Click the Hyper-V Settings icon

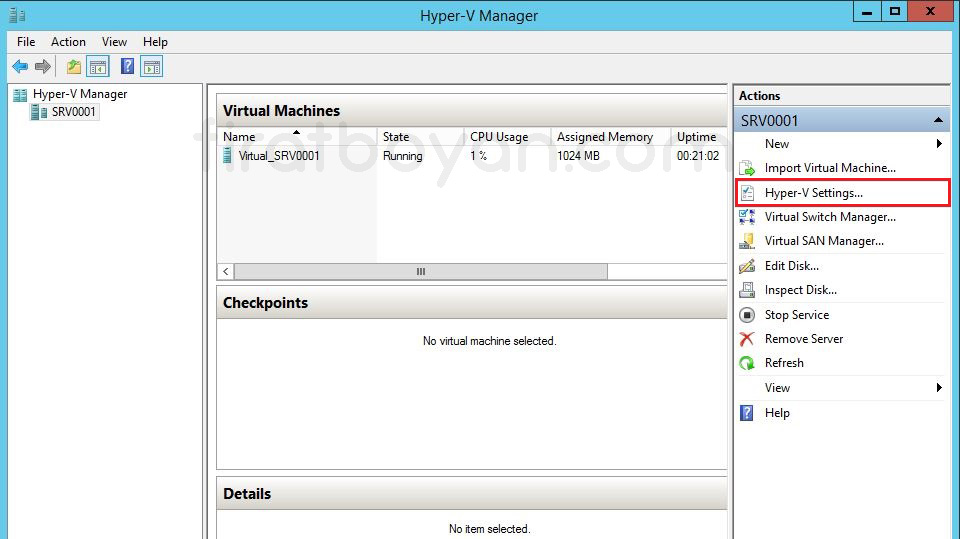[x=747, y=192]
